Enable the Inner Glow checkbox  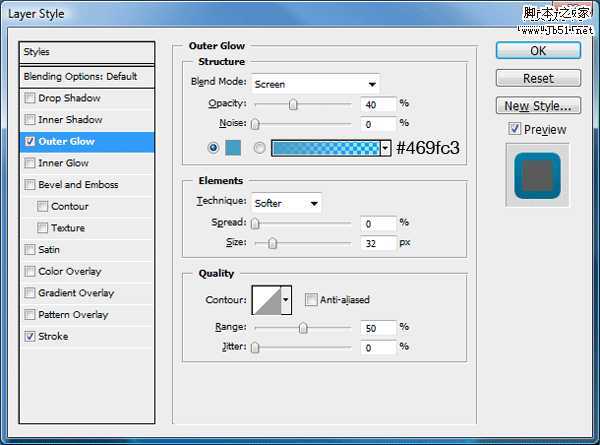29,163
